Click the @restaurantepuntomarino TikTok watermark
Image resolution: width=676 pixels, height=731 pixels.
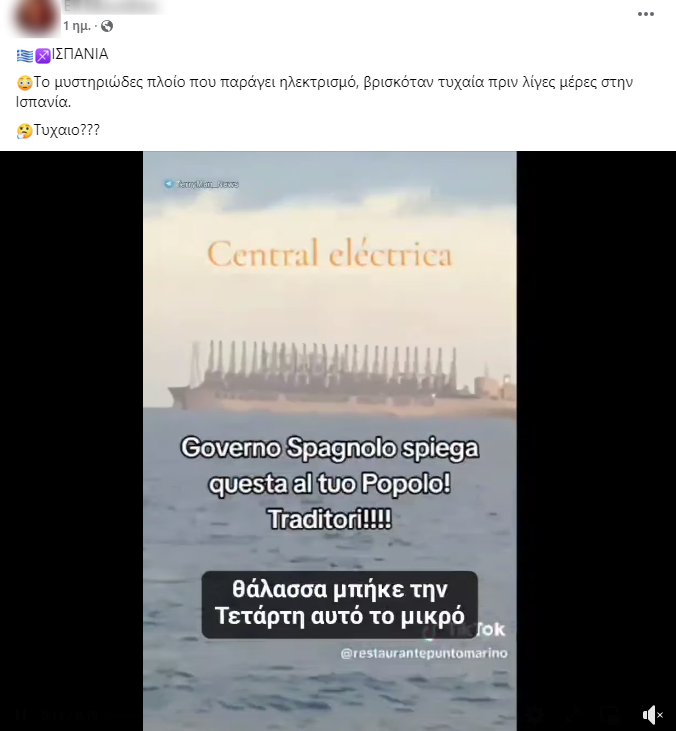[424, 653]
